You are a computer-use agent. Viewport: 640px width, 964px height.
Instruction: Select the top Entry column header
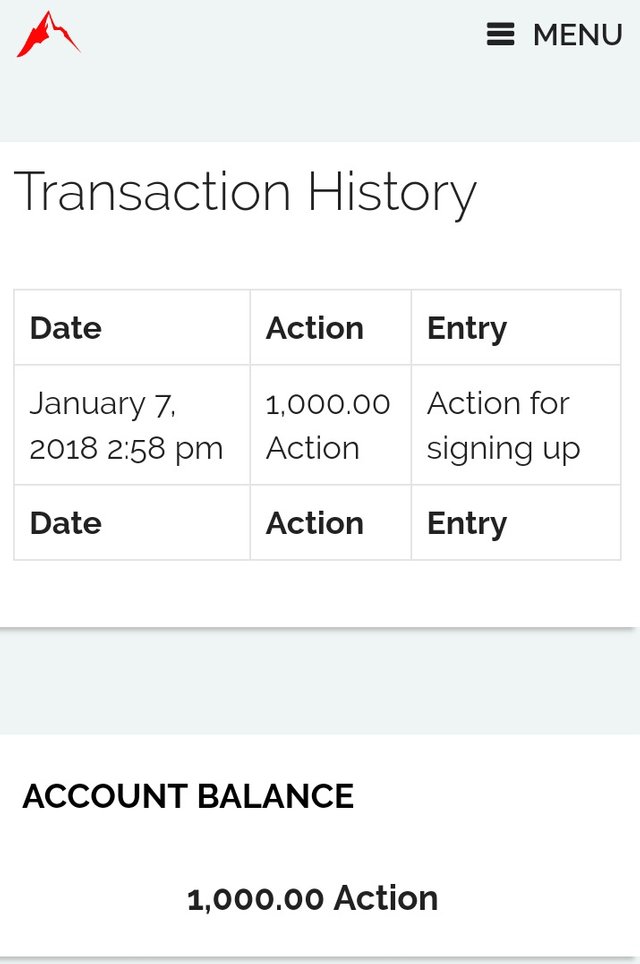pos(466,328)
